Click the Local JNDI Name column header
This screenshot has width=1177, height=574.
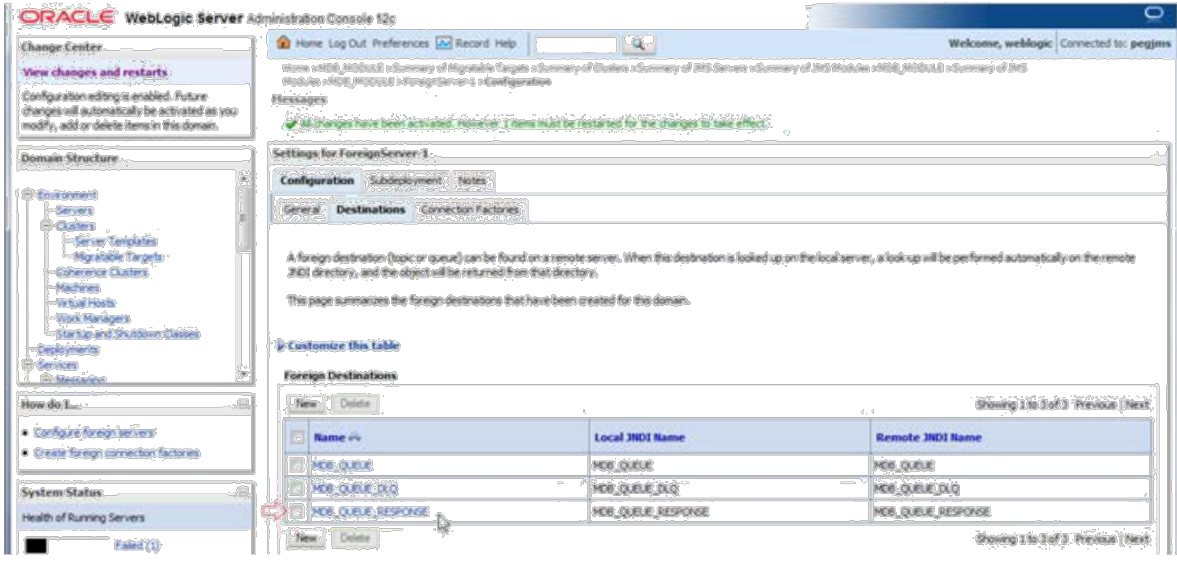pyautogui.click(x=639, y=437)
